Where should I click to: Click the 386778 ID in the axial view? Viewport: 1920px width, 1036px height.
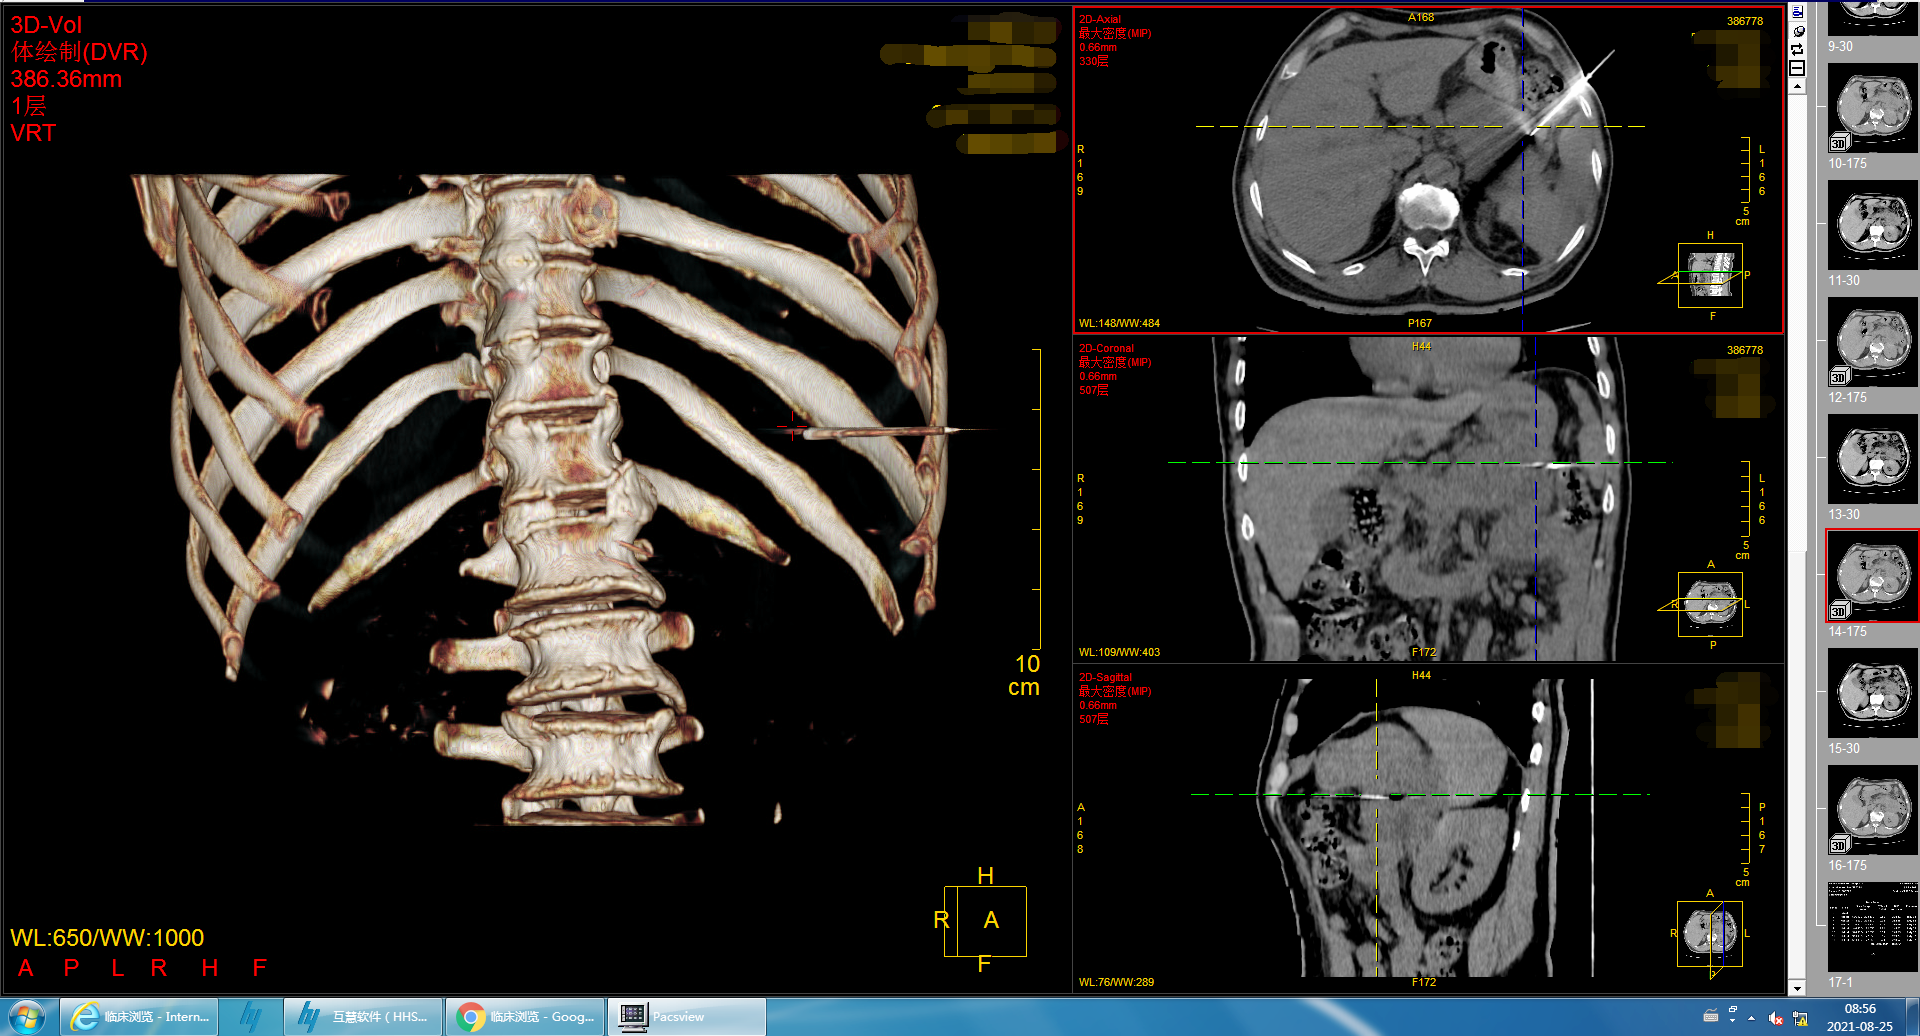tap(1745, 21)
